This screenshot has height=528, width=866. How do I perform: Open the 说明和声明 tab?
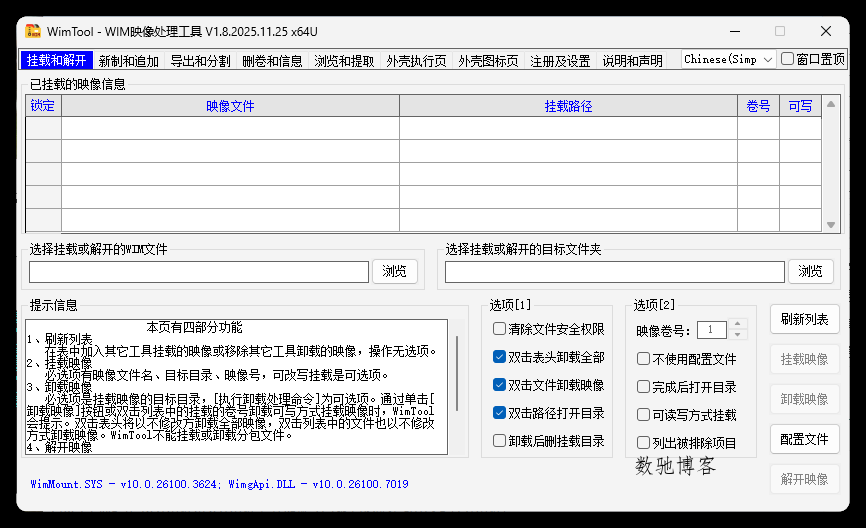(x=632, y=60)
